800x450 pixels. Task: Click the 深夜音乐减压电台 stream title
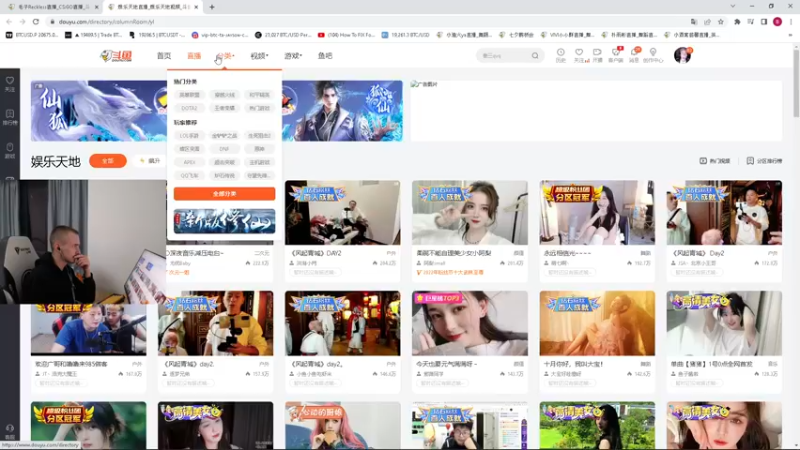[x=195, y=253]
